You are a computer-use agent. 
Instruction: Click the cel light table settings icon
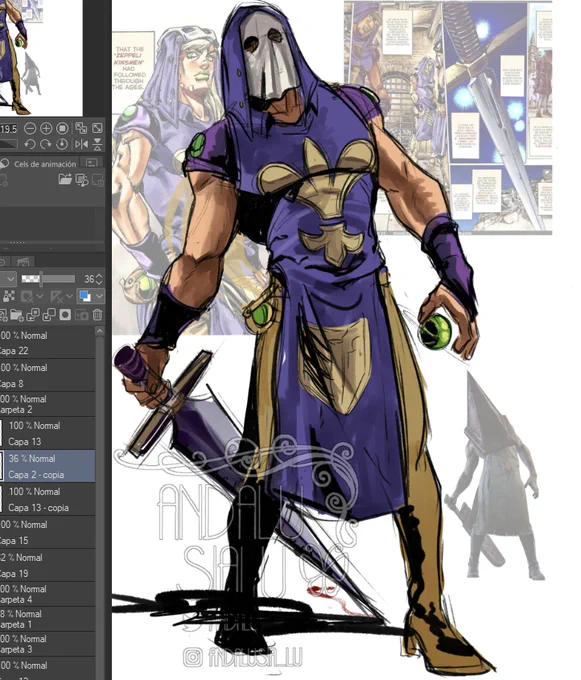pyautogui.click(x=82, y=180)
